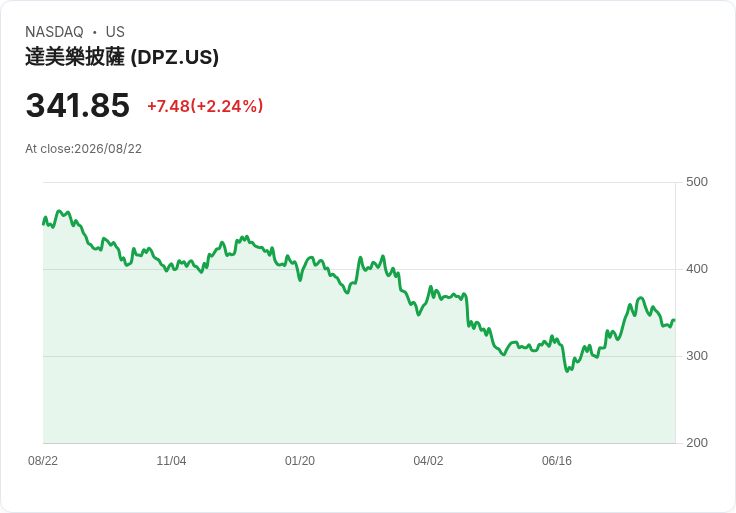
Task: Click the 06/16 date axis label
Action: click(x=557, y=461)
